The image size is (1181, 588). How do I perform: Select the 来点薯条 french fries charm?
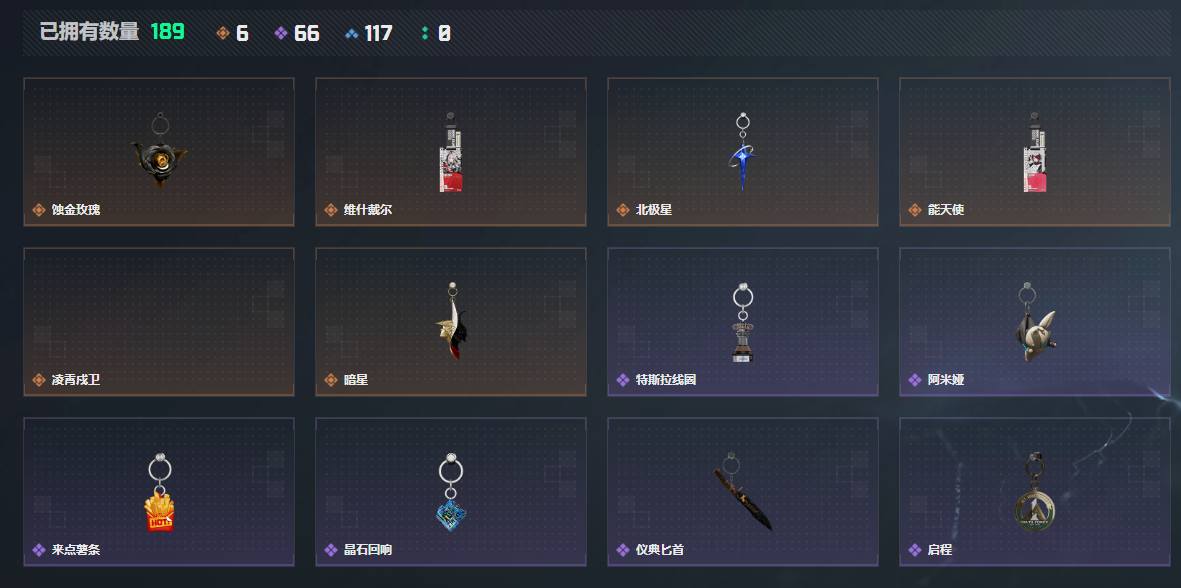pos(159,492)
